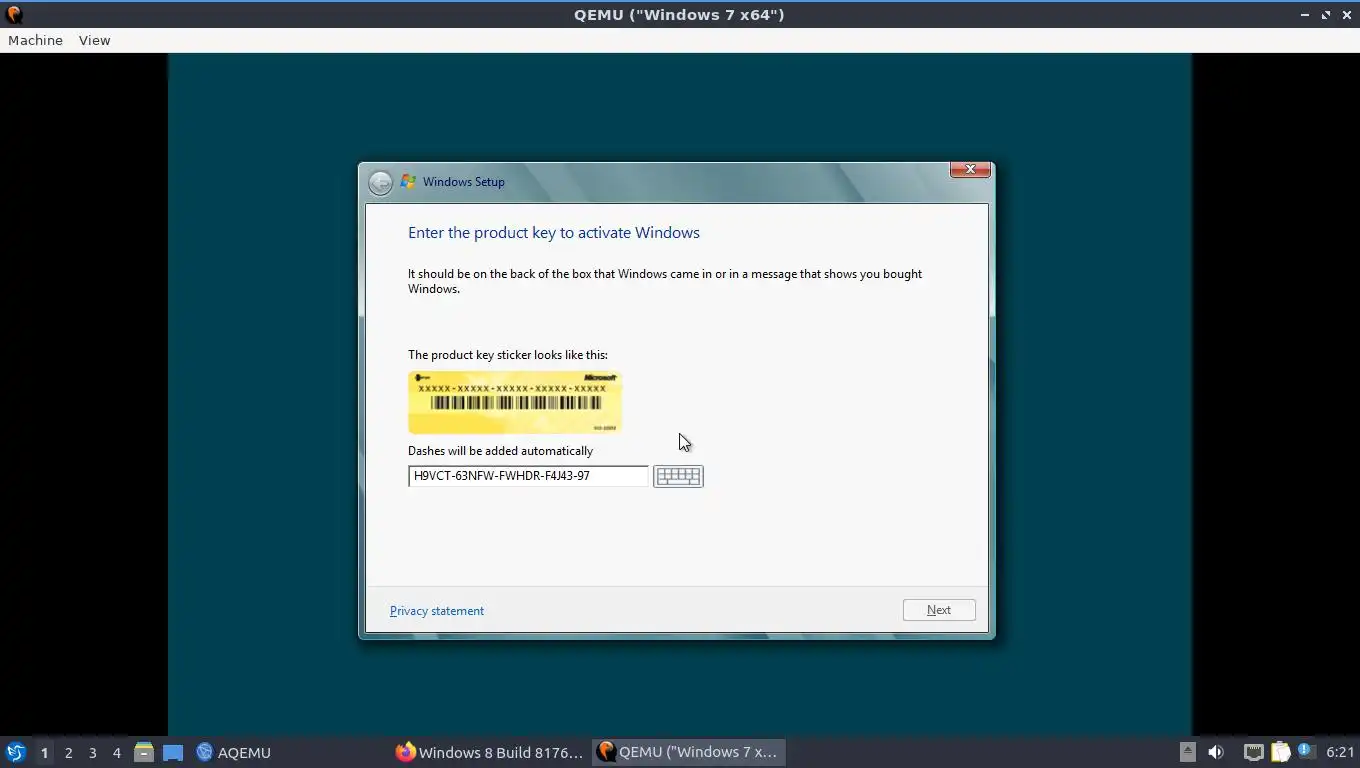Image resolution: width=1360 pixels, height=768 pixels.
Task: Open the bird-logo application menu on taskbar
Action: 16,752
